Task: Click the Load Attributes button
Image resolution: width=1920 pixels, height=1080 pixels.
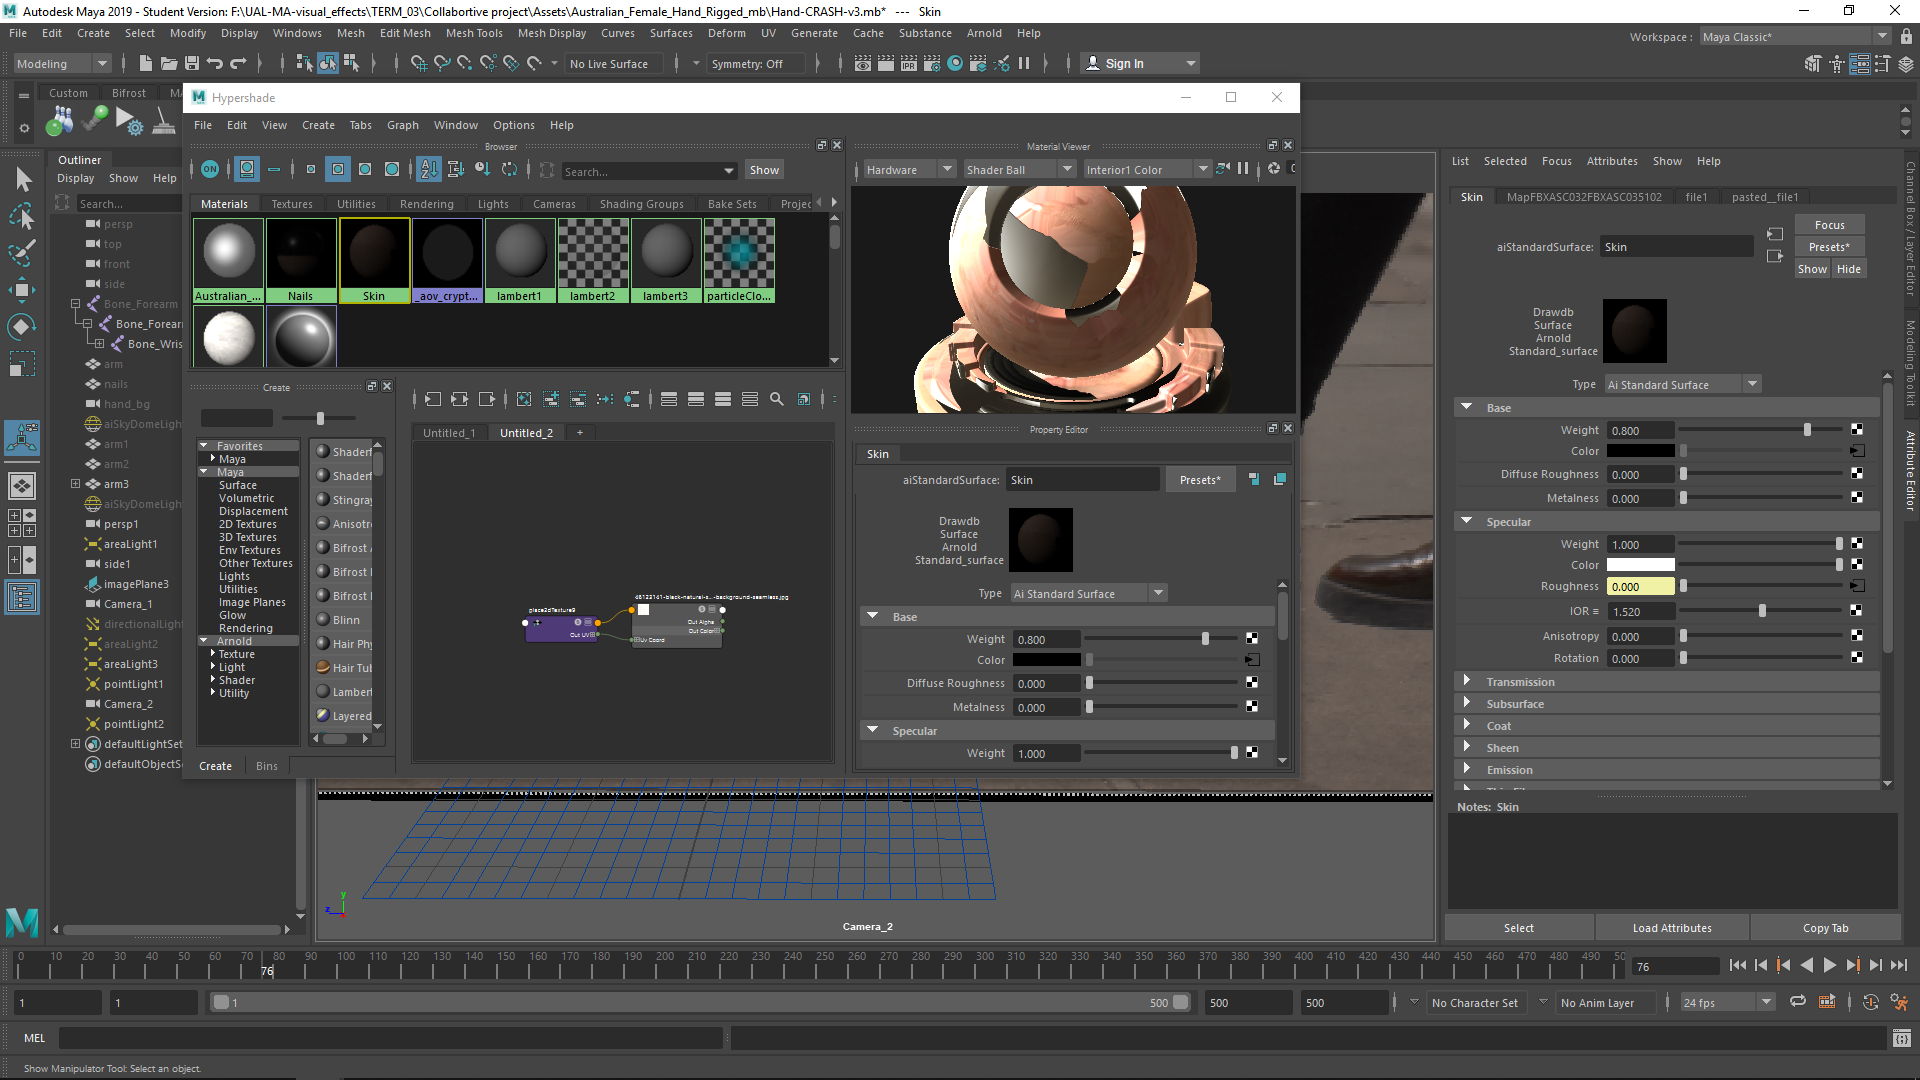Action: pos(1671,928)
